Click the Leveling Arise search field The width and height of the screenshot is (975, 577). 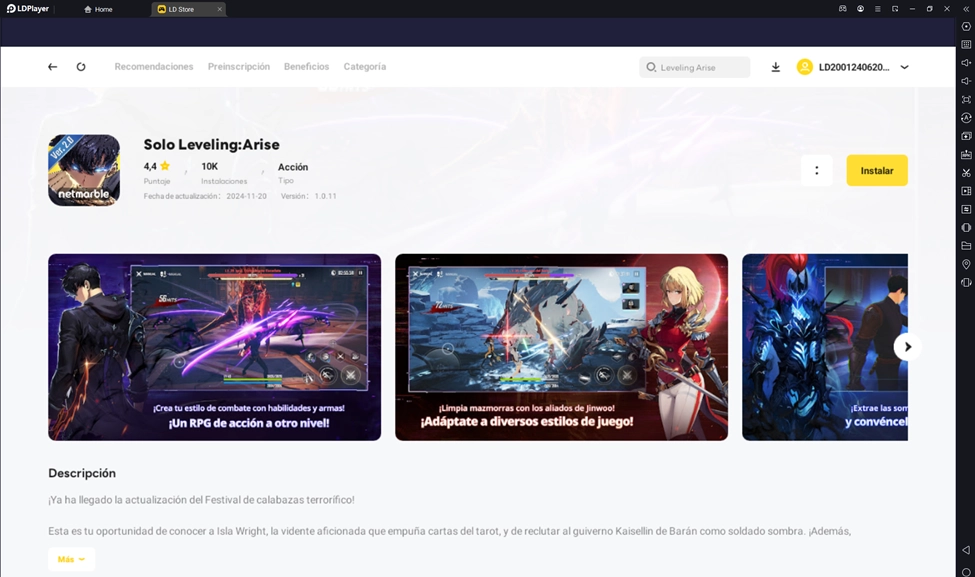pyautogui.click(x=695, y=67)
